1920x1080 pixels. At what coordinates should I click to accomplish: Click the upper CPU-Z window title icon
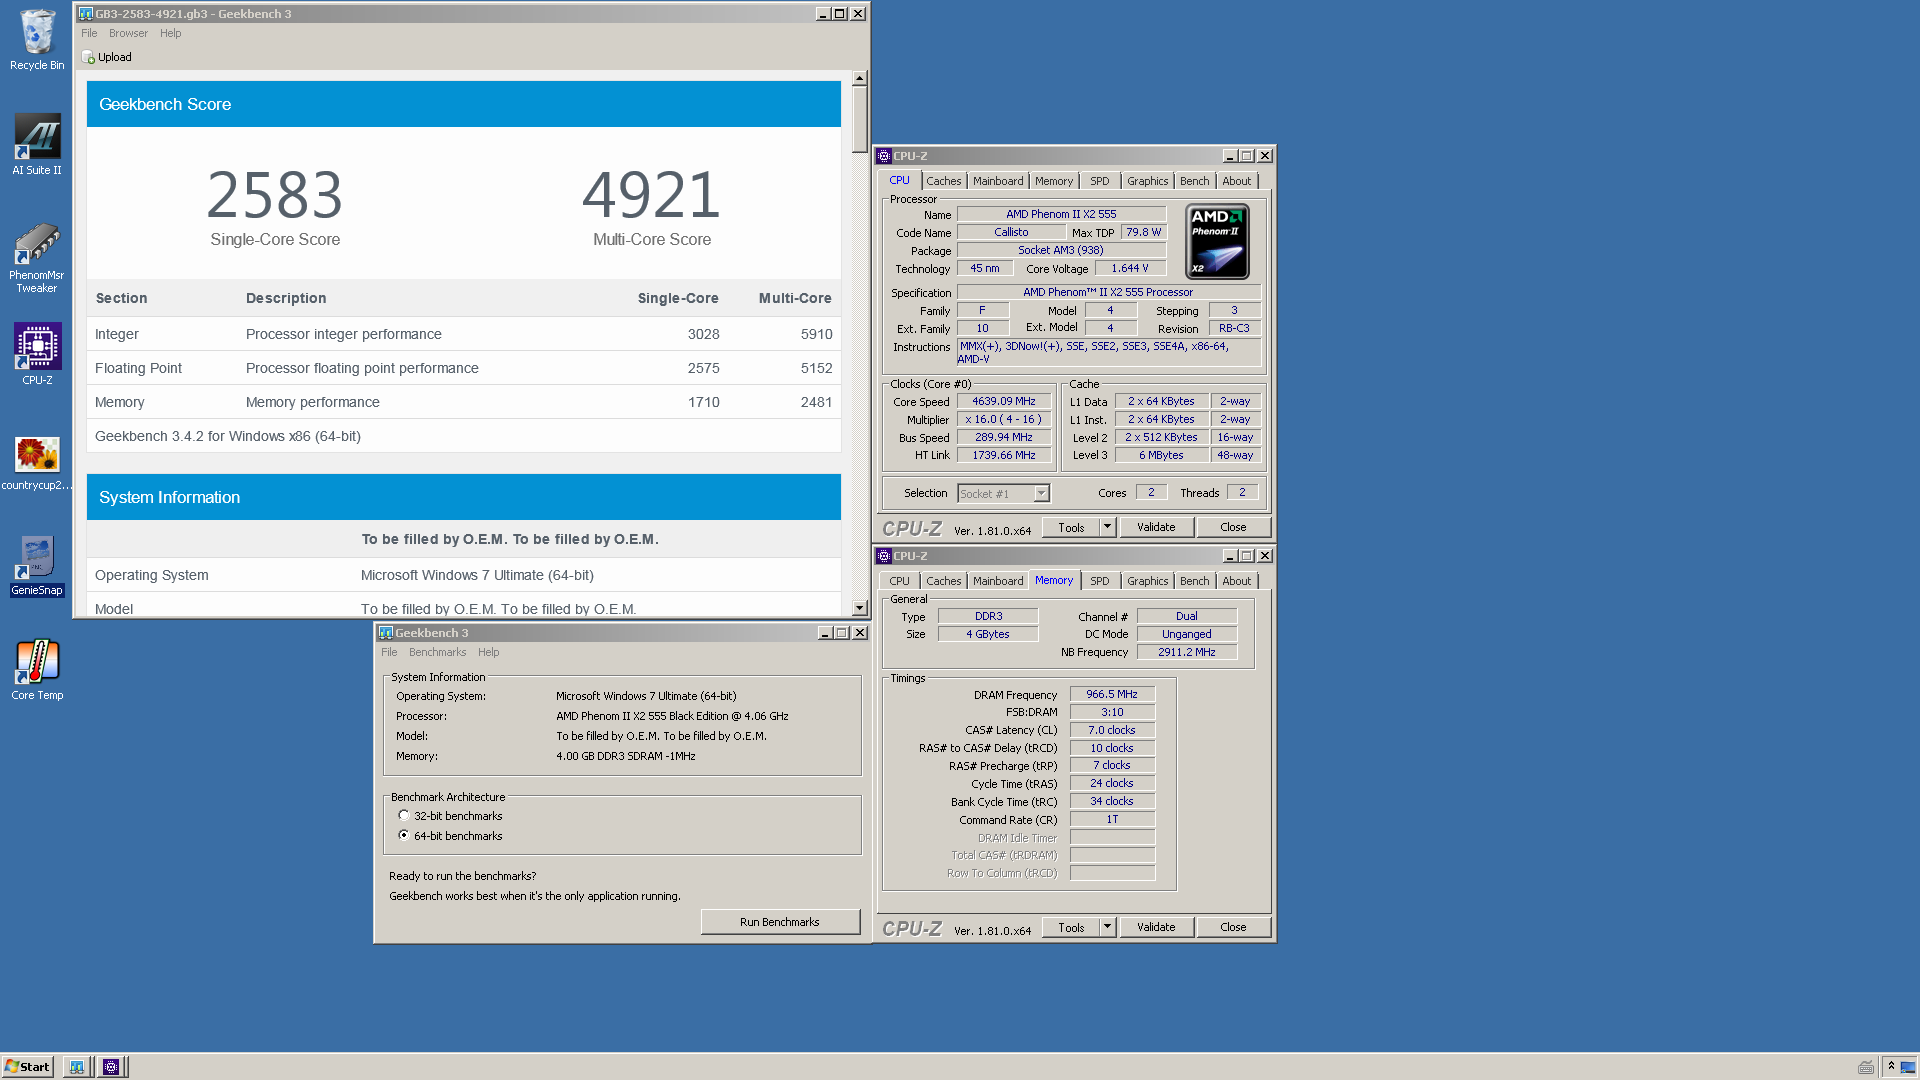[x=884, y=156]
